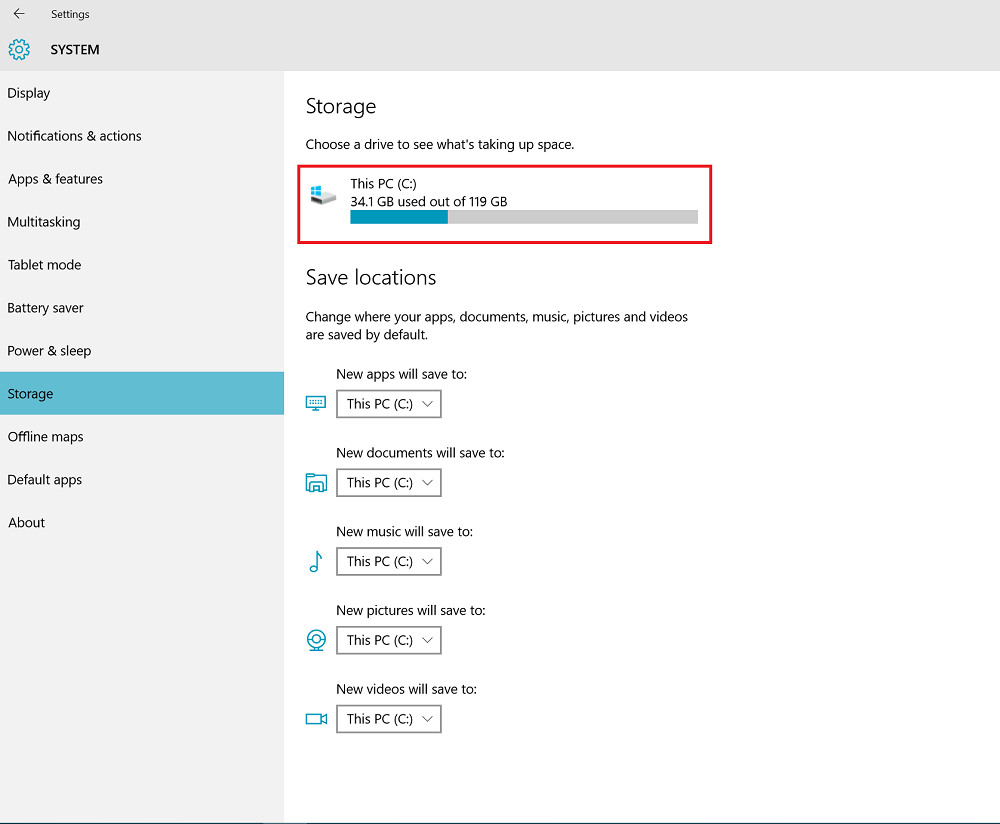Open the About page
This screenshot has height=824, width=1000.
click(x=142, y=522)
